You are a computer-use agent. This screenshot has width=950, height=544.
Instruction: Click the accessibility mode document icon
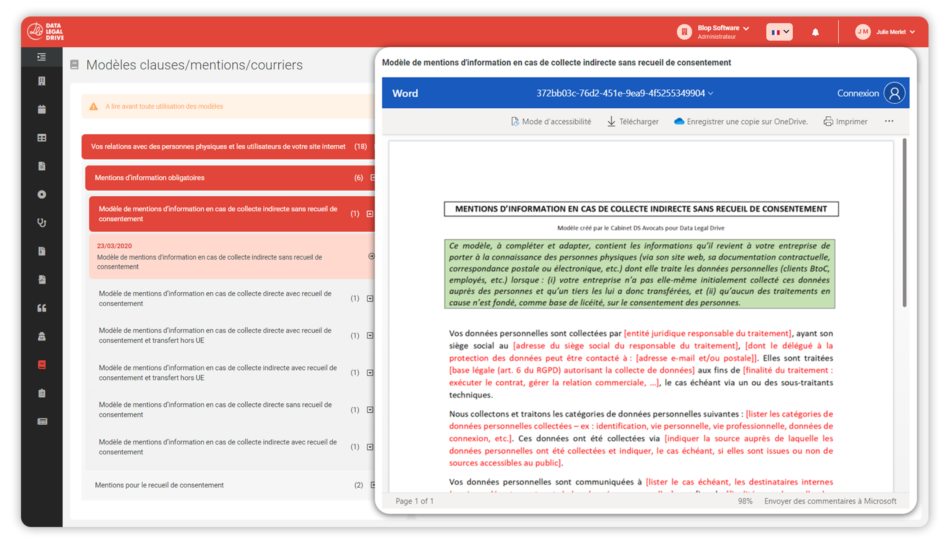tap(514, 122)
